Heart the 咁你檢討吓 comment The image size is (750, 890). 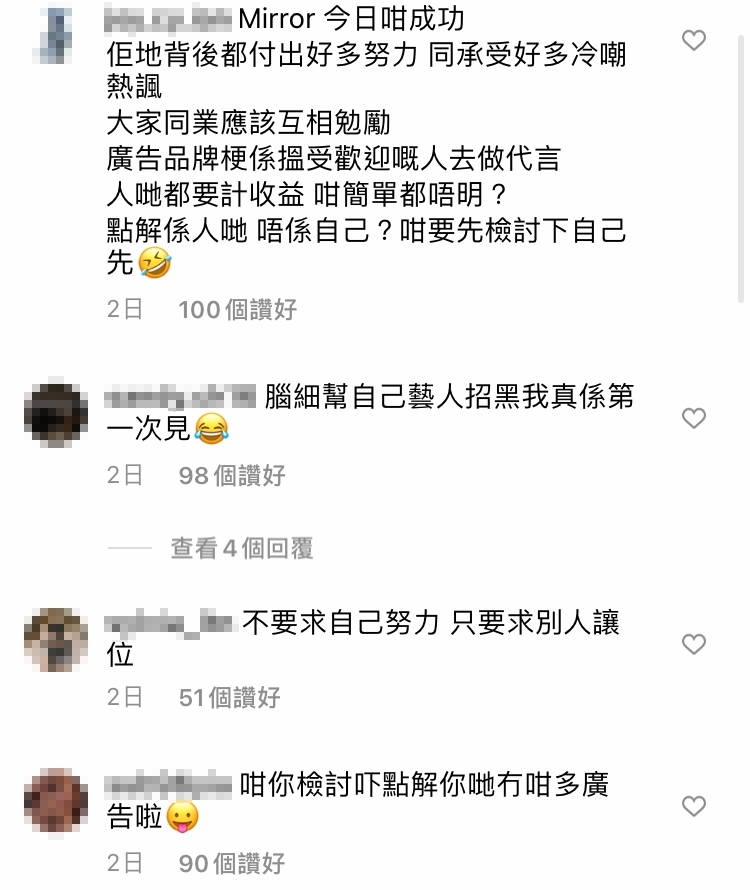(693, 806)
